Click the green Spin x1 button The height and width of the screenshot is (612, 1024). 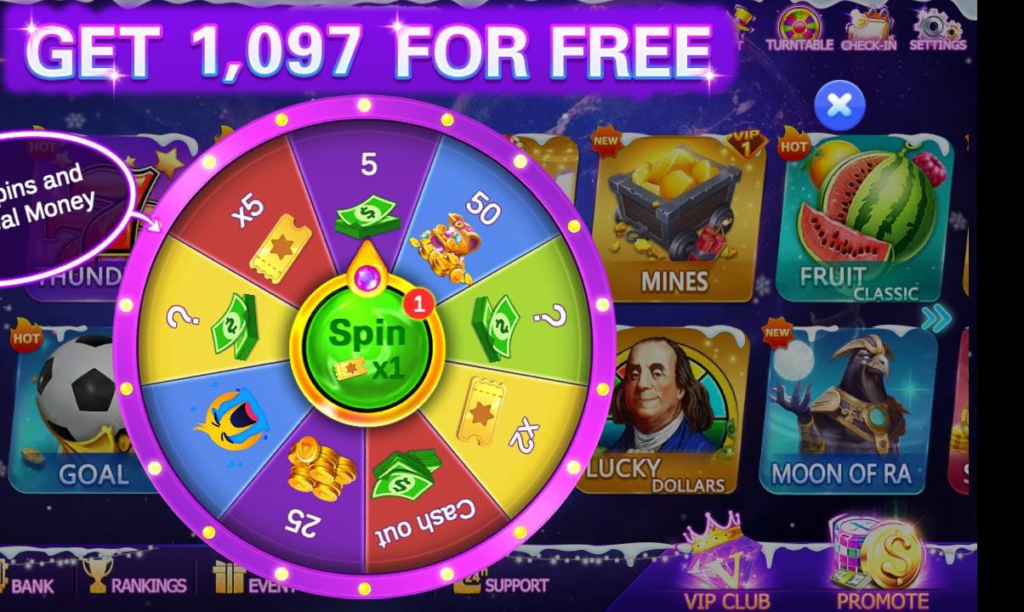tap(366, 349)
